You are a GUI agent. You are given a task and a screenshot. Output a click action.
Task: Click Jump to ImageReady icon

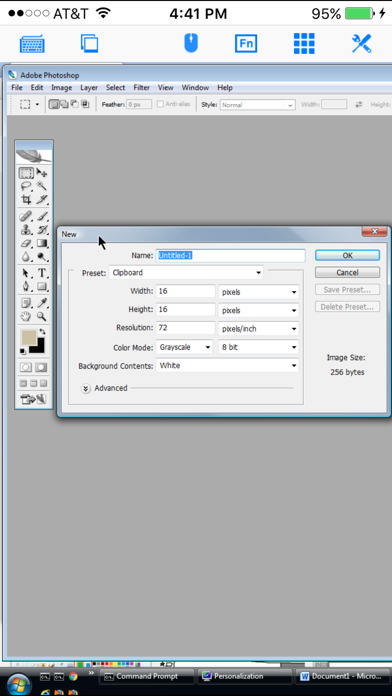point(34,399)
